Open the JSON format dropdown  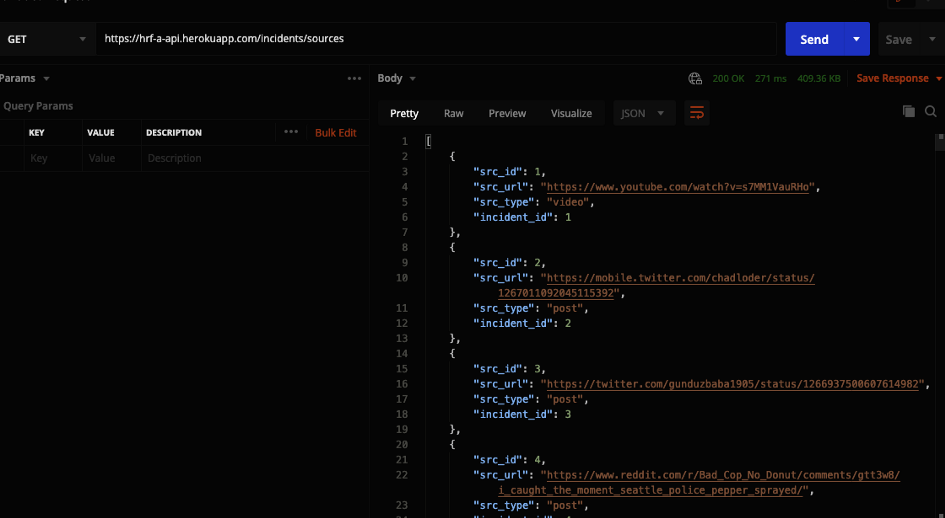pyautogui.click(x=643, y=113)
